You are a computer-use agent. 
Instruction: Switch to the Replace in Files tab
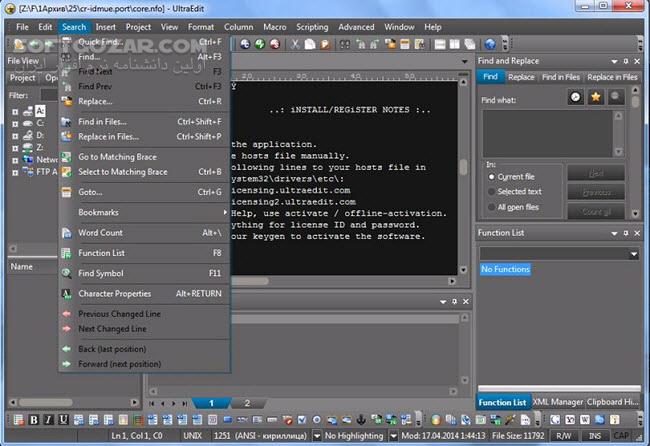[612, 77]
